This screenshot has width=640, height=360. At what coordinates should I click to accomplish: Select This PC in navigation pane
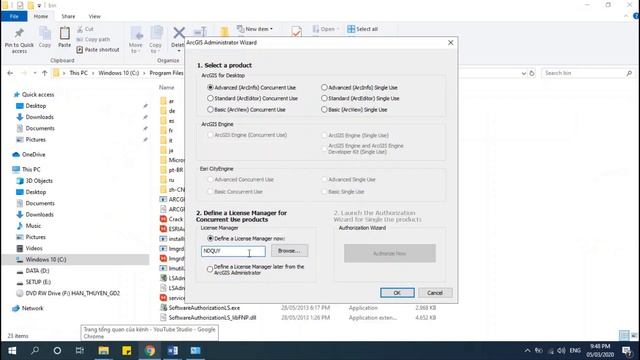tap(31, 169)
